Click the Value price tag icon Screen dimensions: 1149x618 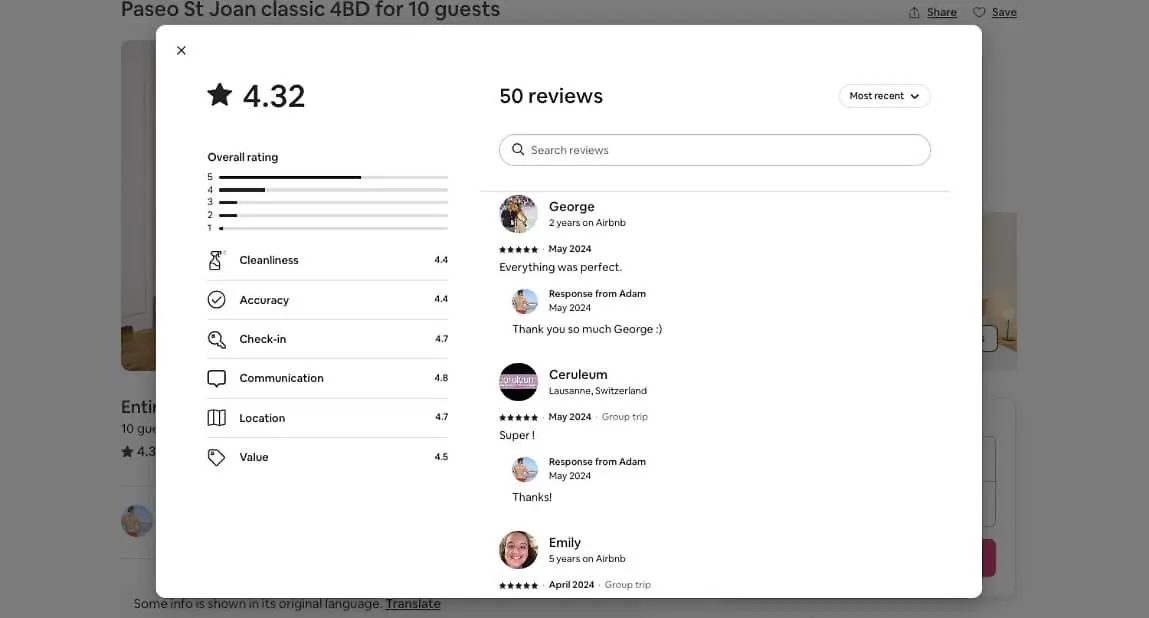[x=216, y=457]
